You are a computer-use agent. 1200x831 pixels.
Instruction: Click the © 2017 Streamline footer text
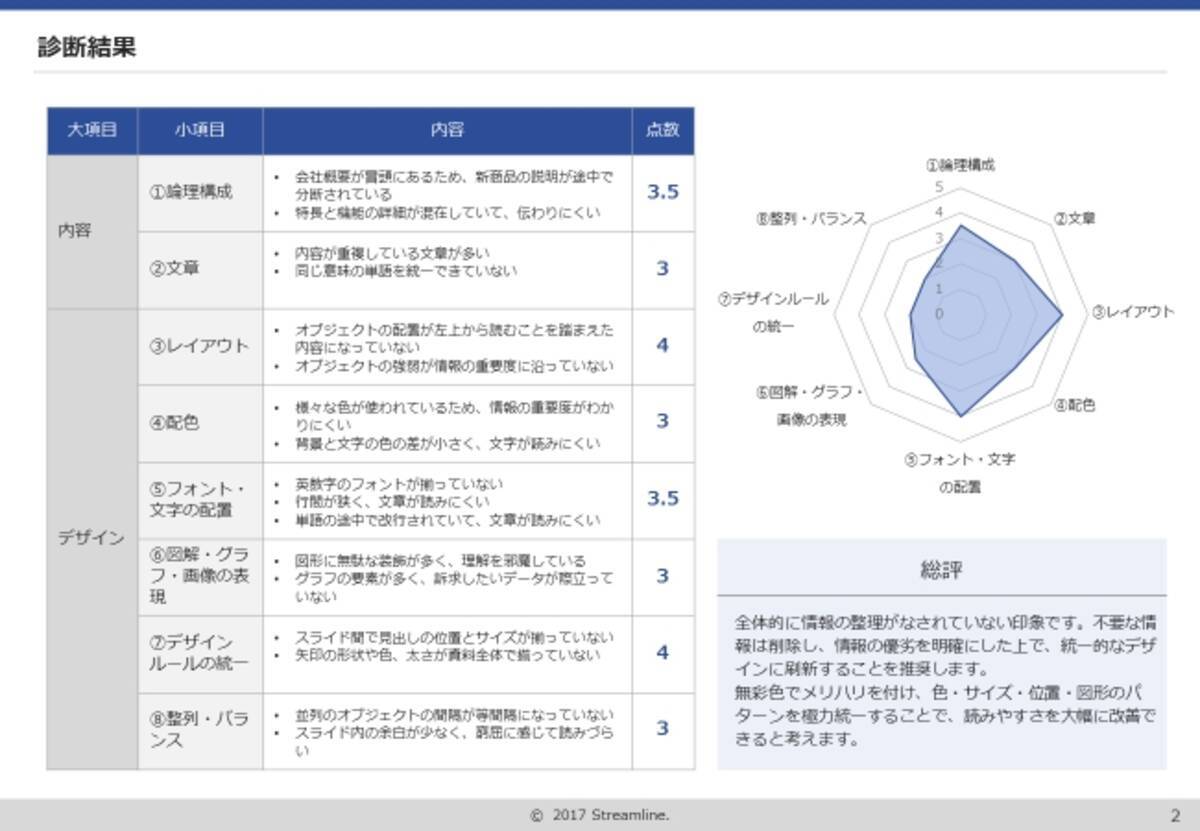[600, 815]
